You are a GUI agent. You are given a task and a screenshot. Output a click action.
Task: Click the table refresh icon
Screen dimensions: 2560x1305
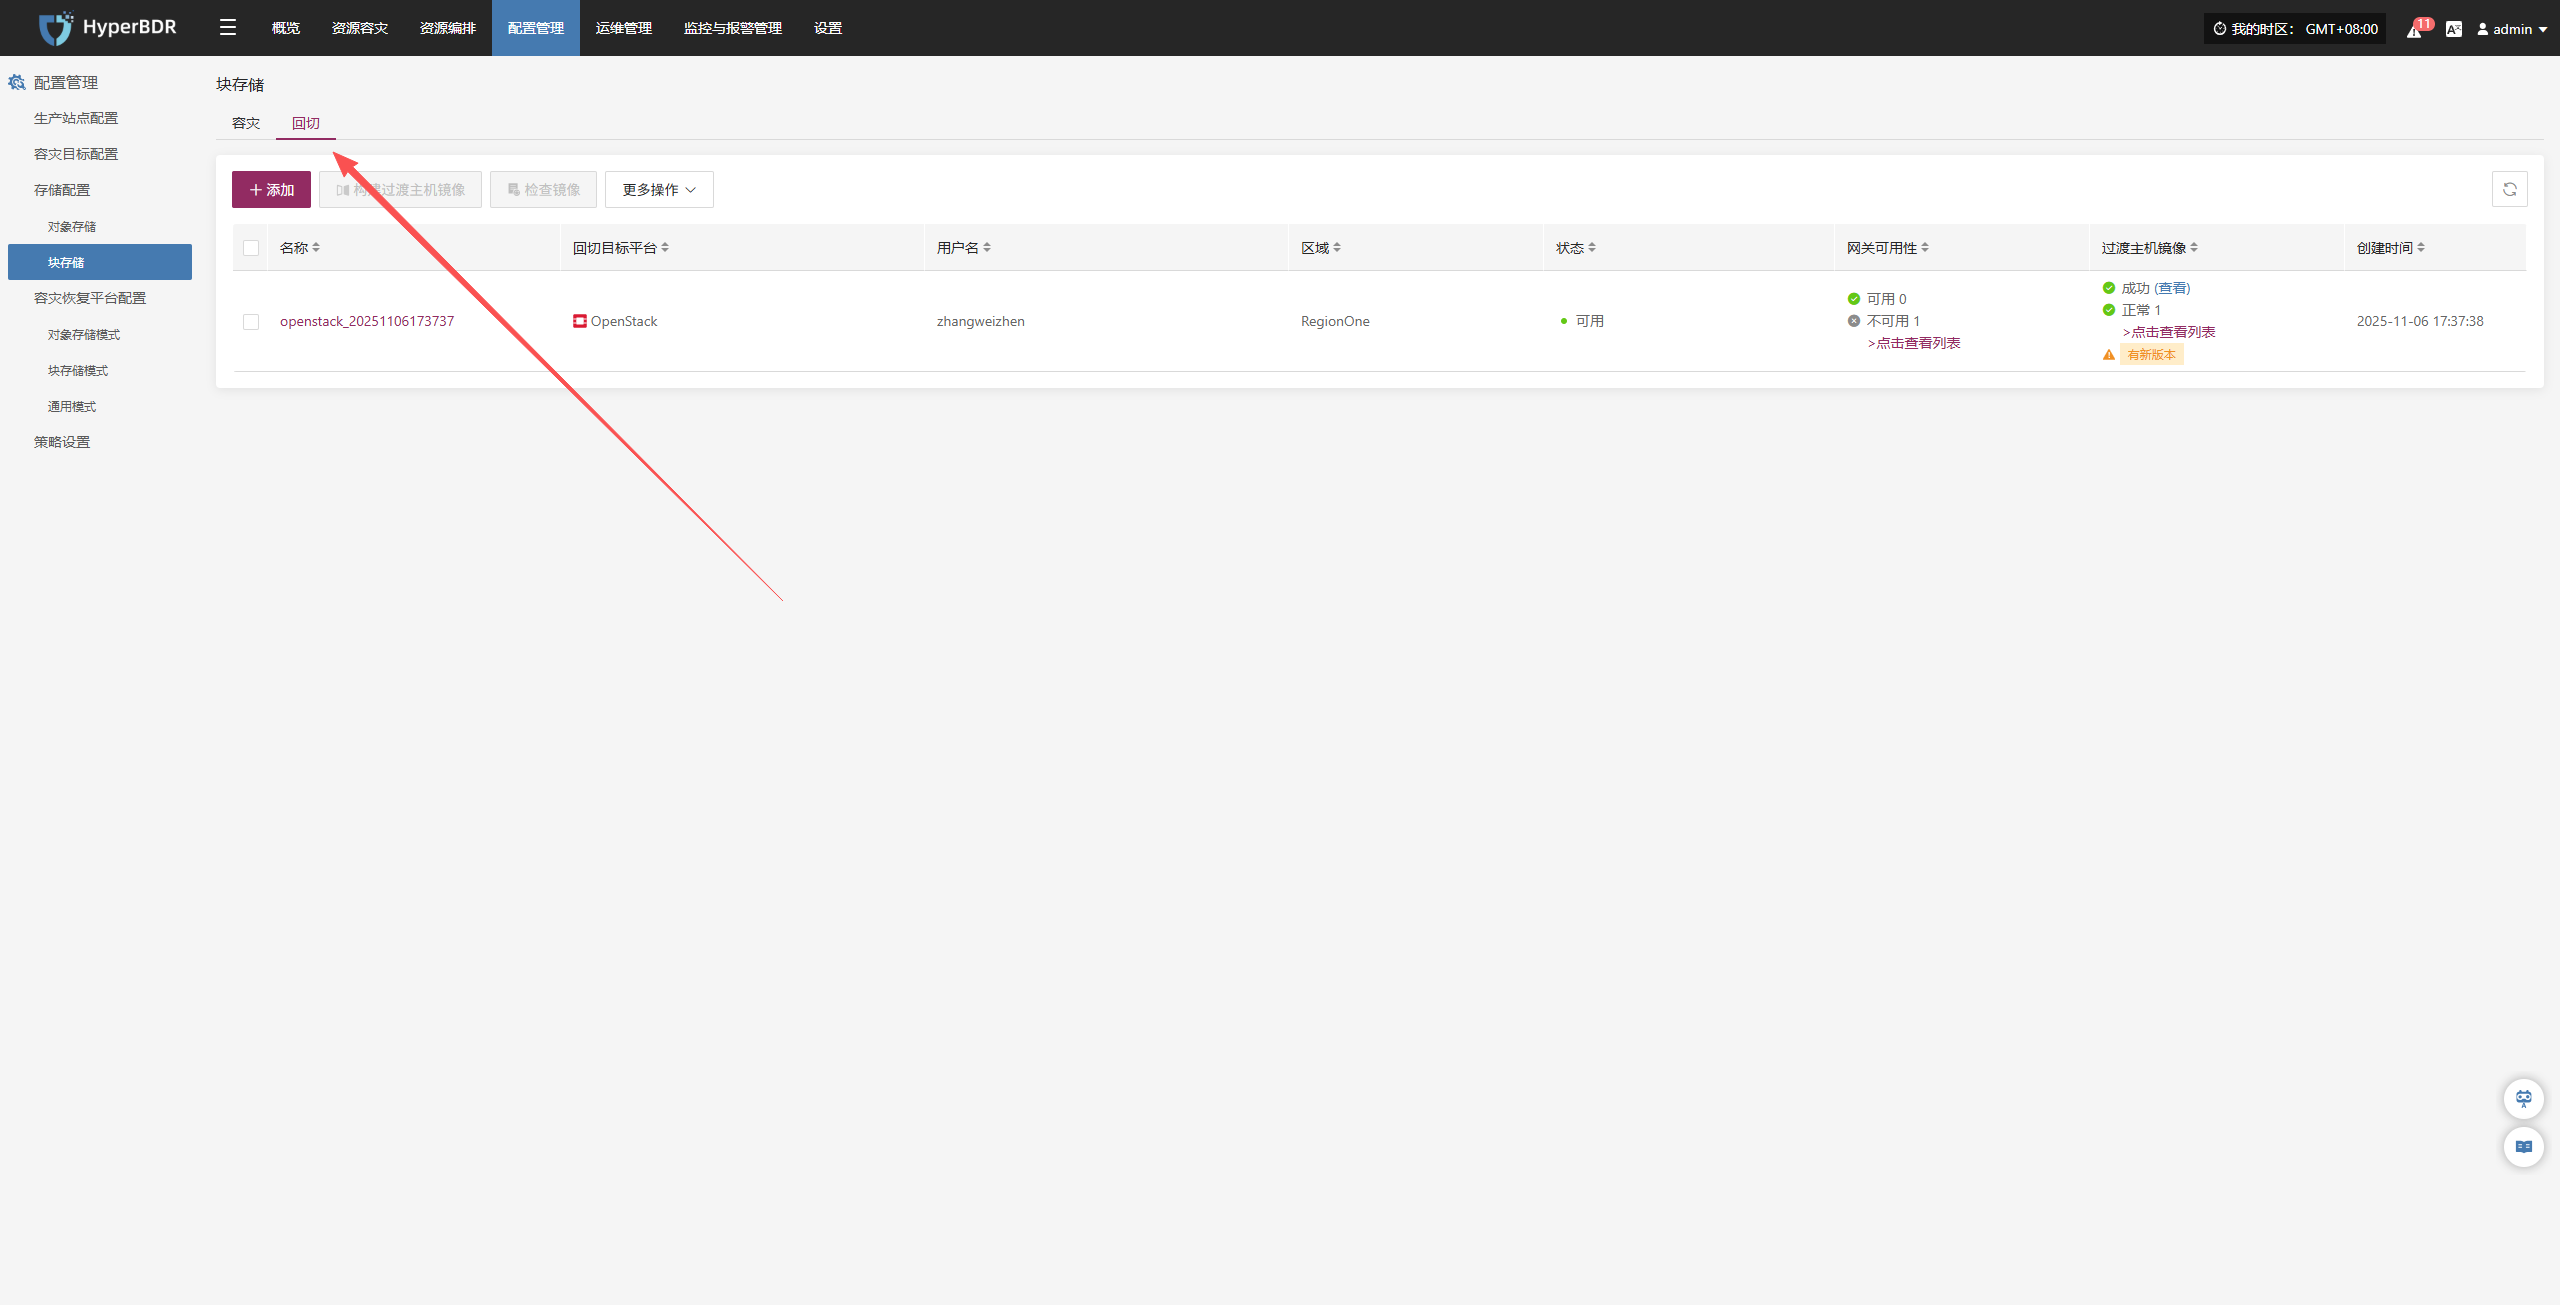pyautogui.click(x=2509, y=189)
